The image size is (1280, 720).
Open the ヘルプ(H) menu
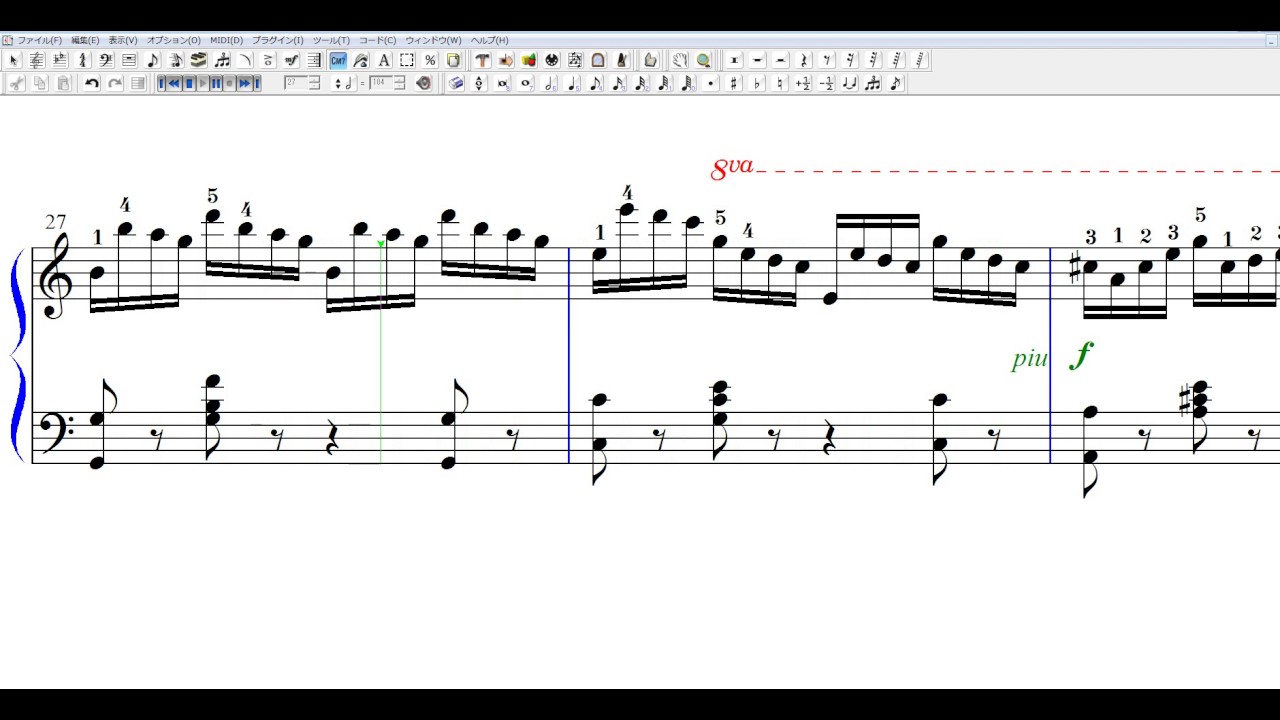pyautogui.click(x=489, y=40)
